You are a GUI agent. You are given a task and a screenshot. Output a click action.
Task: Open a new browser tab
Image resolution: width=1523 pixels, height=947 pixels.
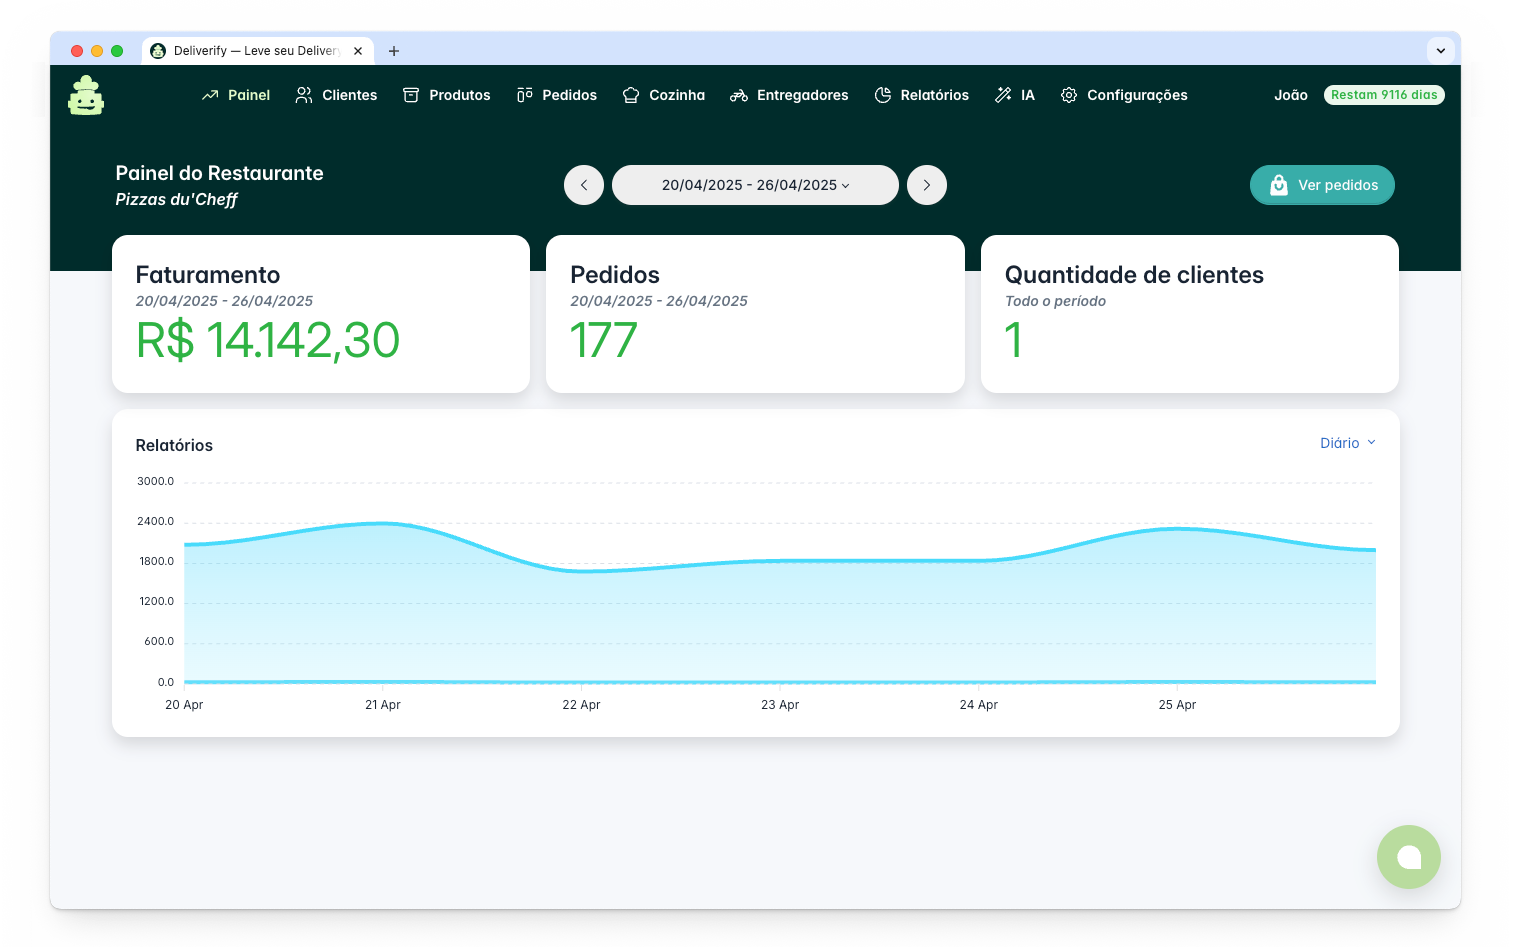[x=394, y=51]
